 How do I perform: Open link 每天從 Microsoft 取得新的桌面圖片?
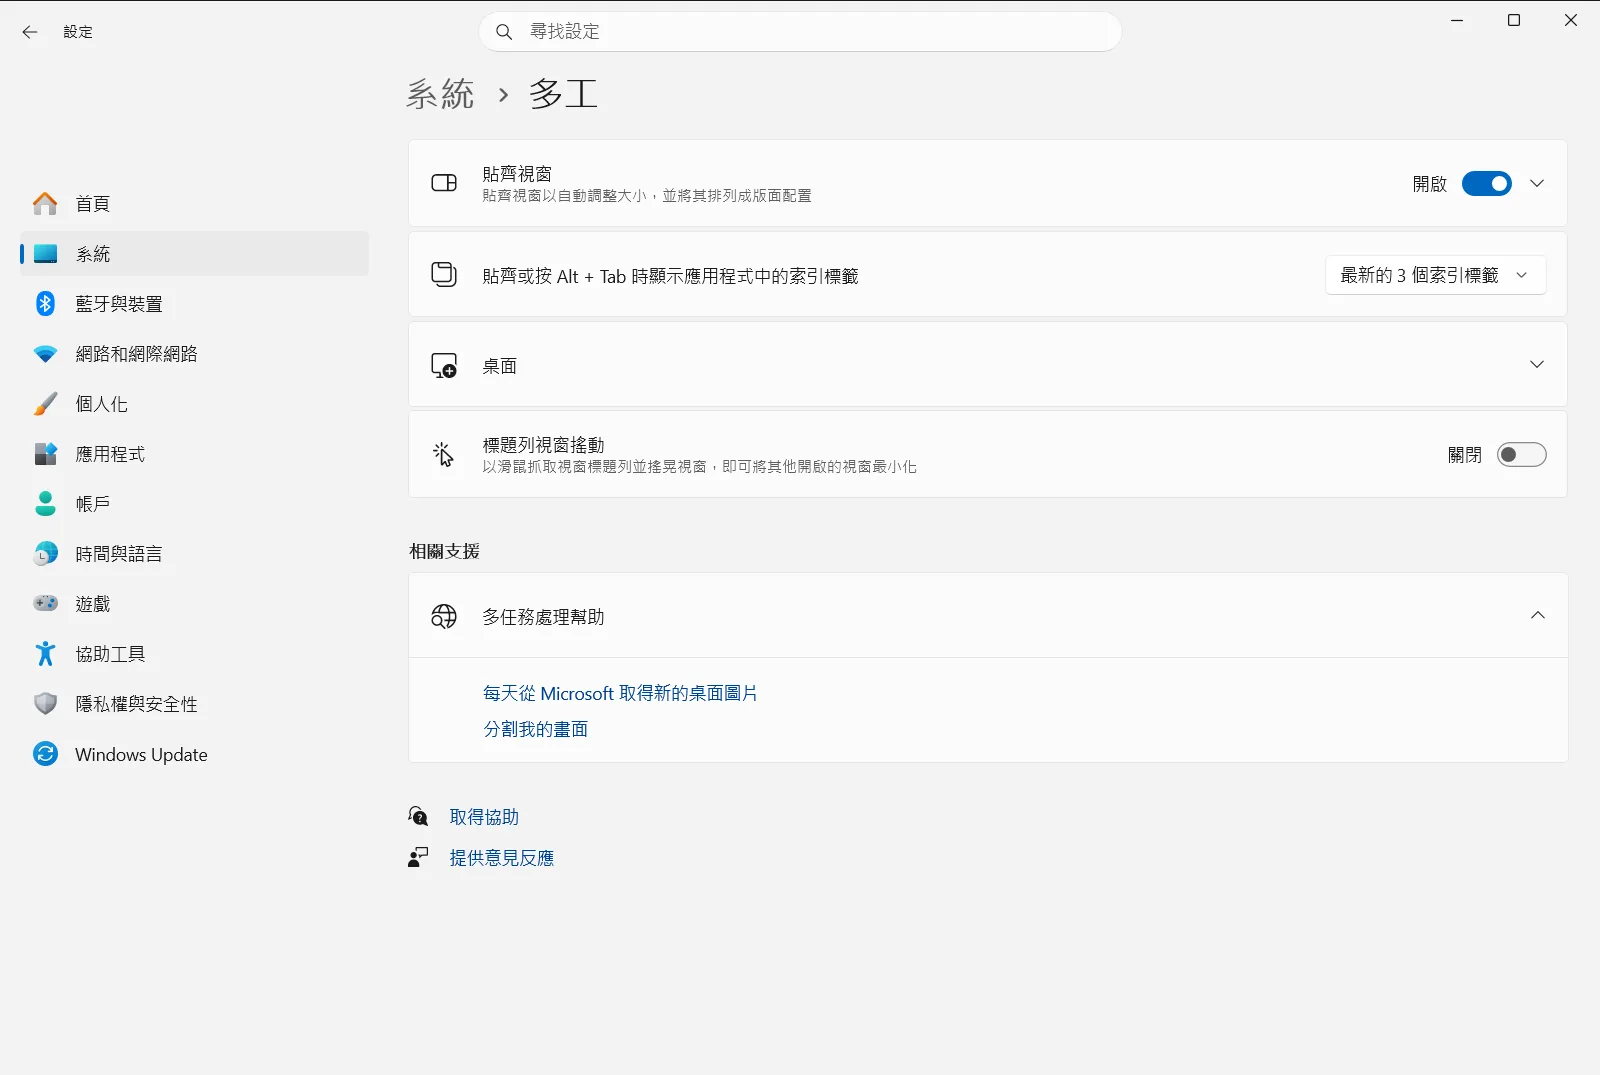[x=620, y=693]
